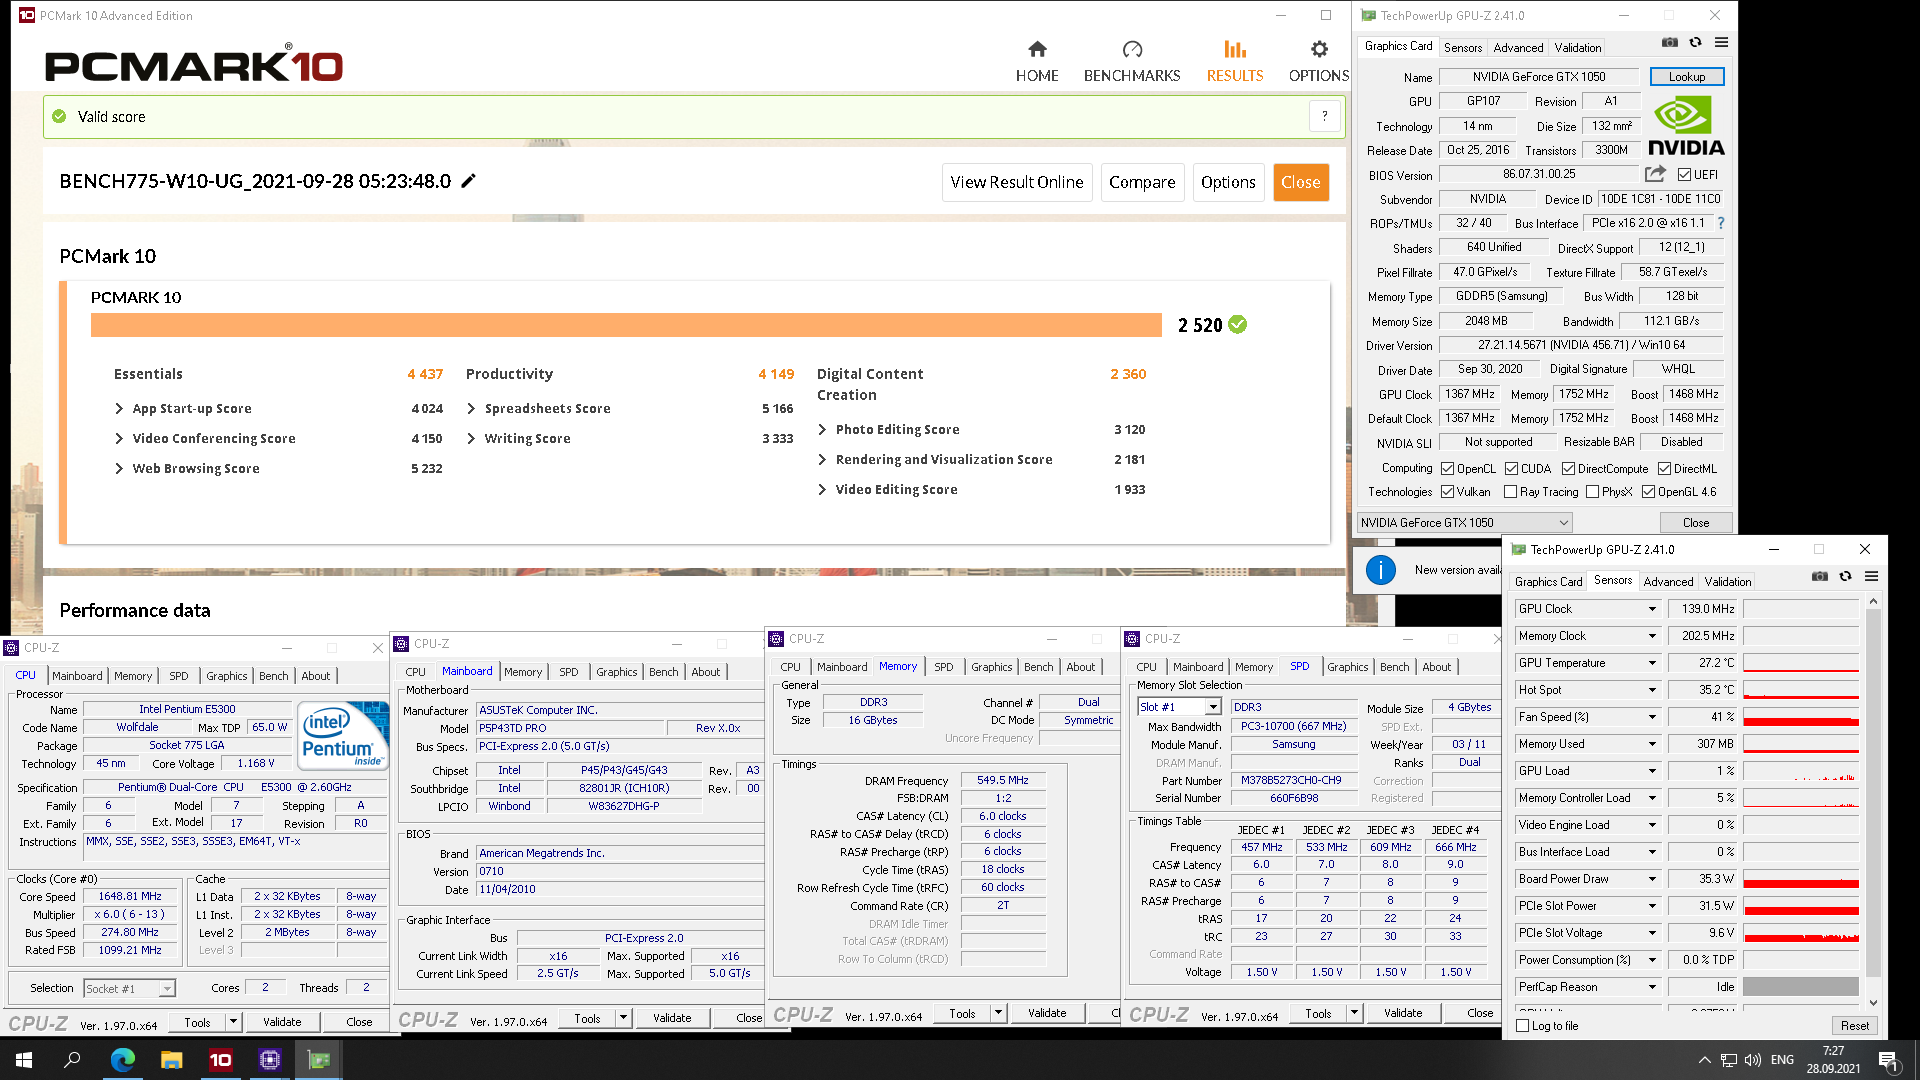Expand Video Conferencing Score
1920x1080 pixels.
[x=119, y=438]
